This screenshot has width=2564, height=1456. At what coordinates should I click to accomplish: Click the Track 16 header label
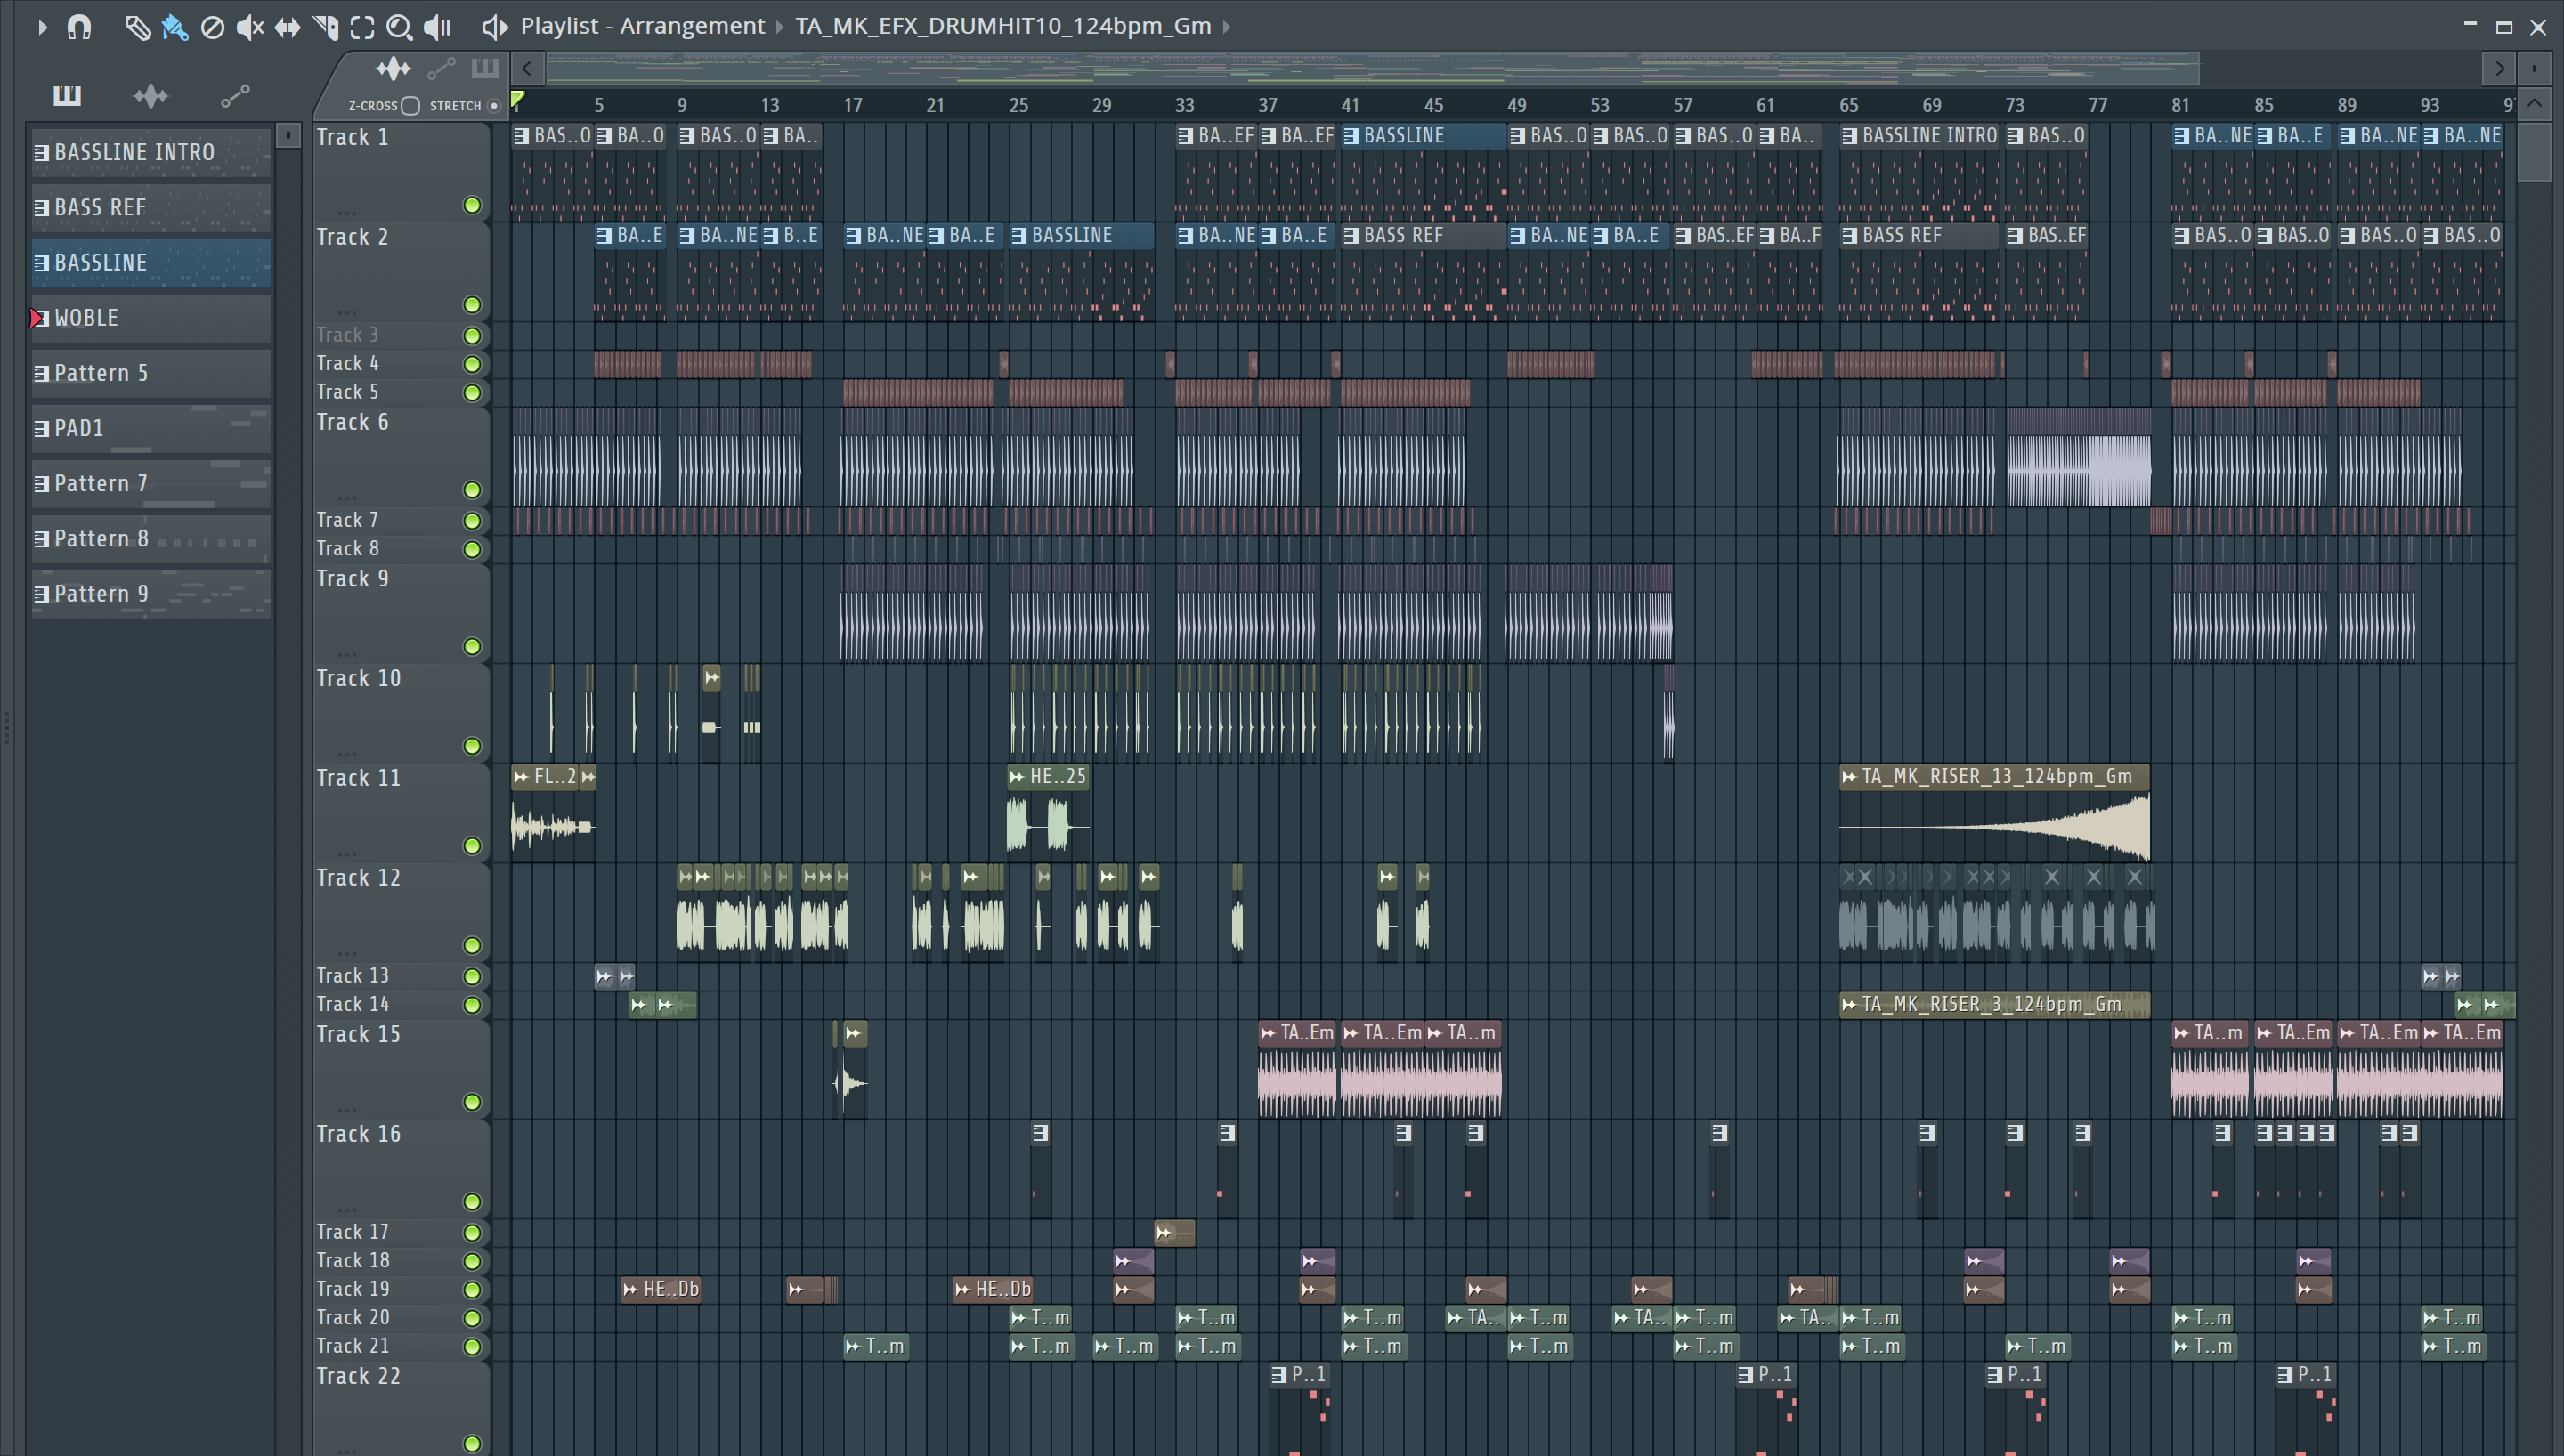tap(358, 1134)
